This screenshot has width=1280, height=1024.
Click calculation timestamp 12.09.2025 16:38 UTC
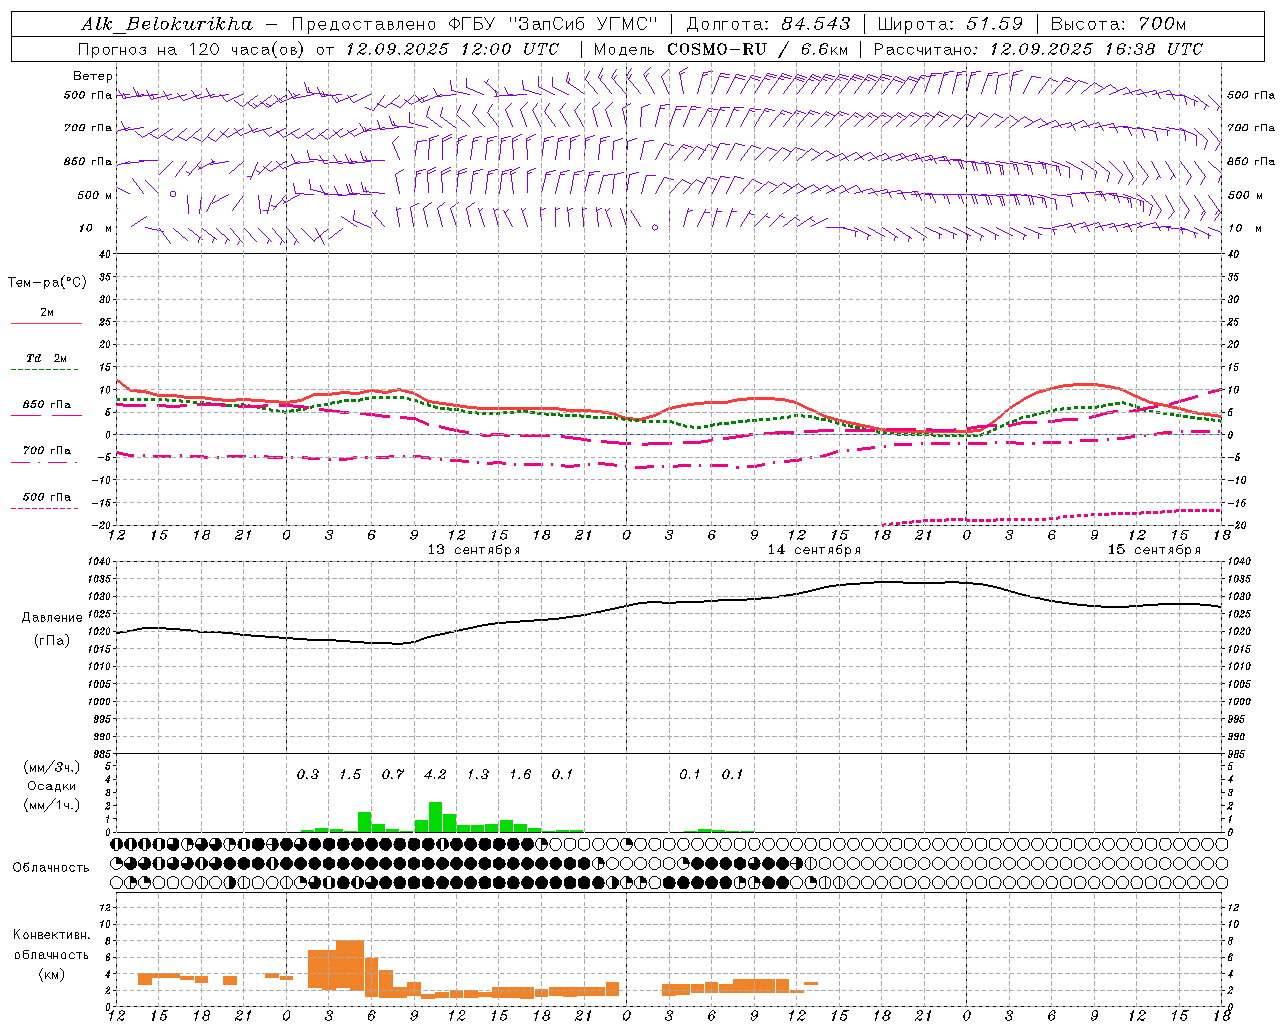click(x=1096, y=49)
